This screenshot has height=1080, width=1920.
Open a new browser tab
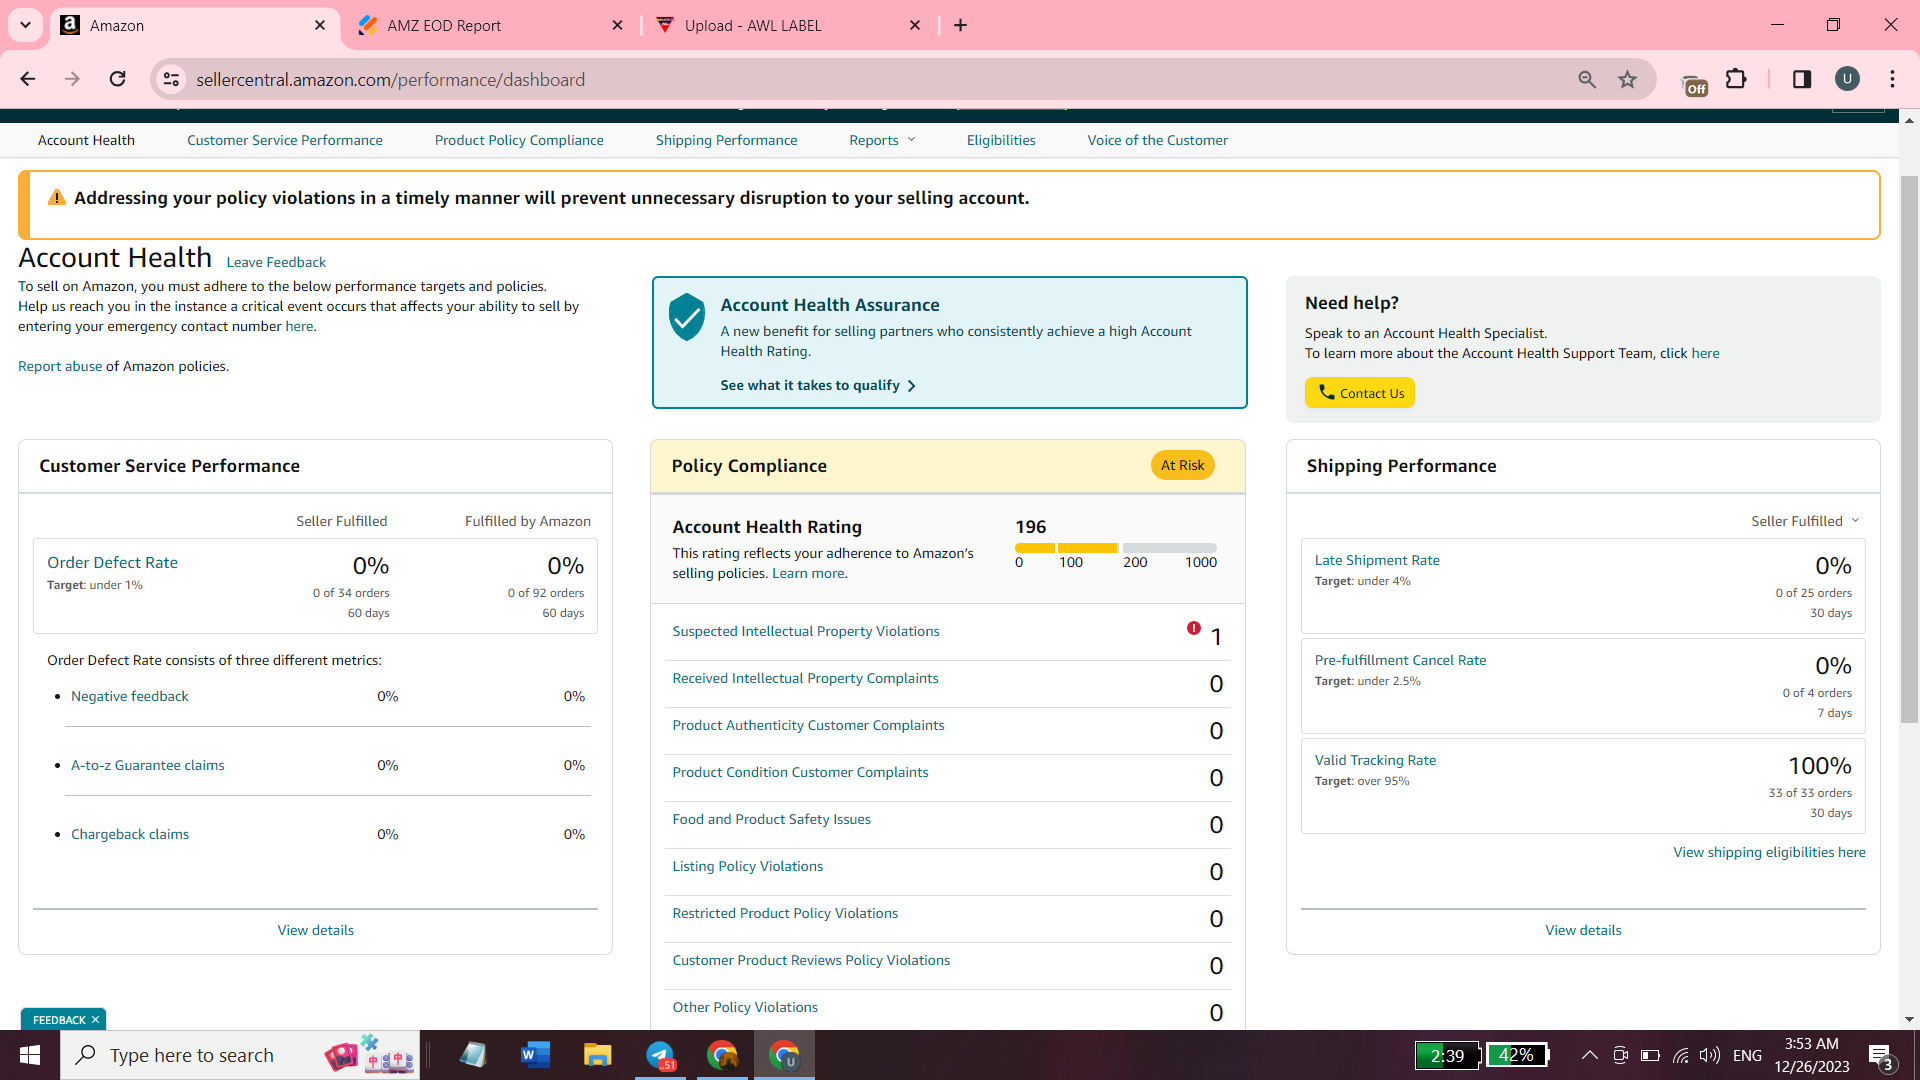[x=961, y=25]
